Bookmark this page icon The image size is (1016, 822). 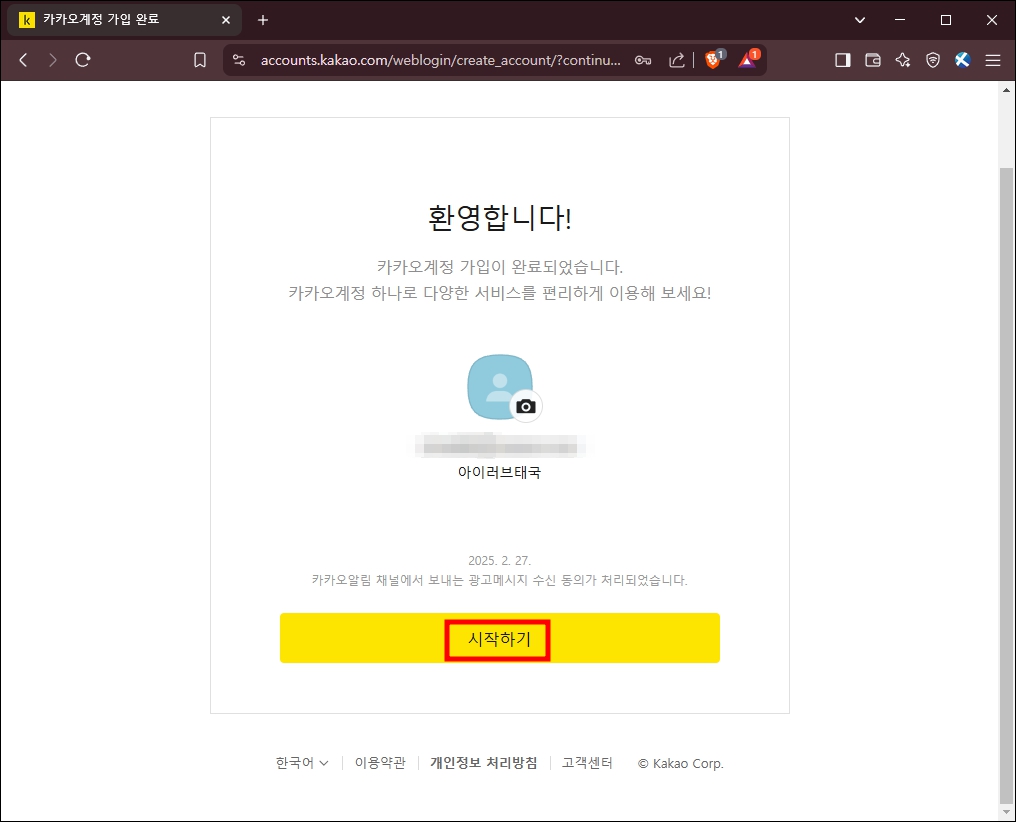pyautogui.click(x=200, y=60)
